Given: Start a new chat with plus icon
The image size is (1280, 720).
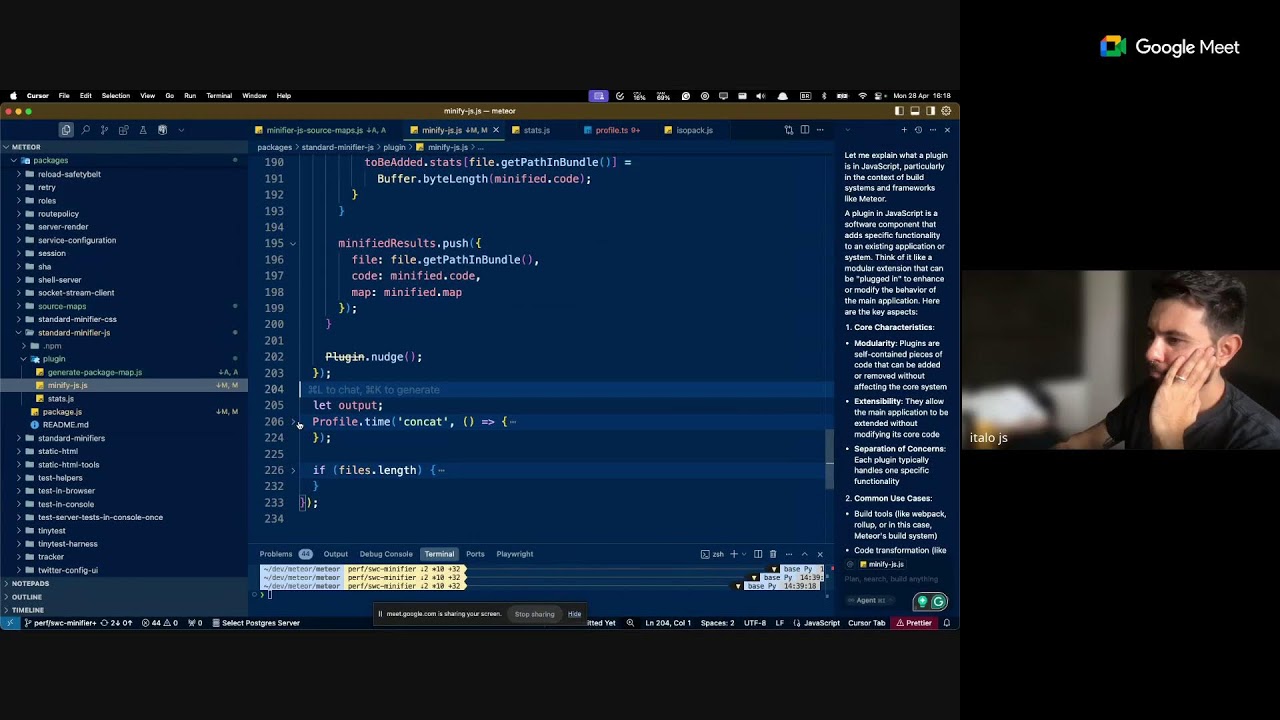Looking at the screenshot, I should coord(904,130).
